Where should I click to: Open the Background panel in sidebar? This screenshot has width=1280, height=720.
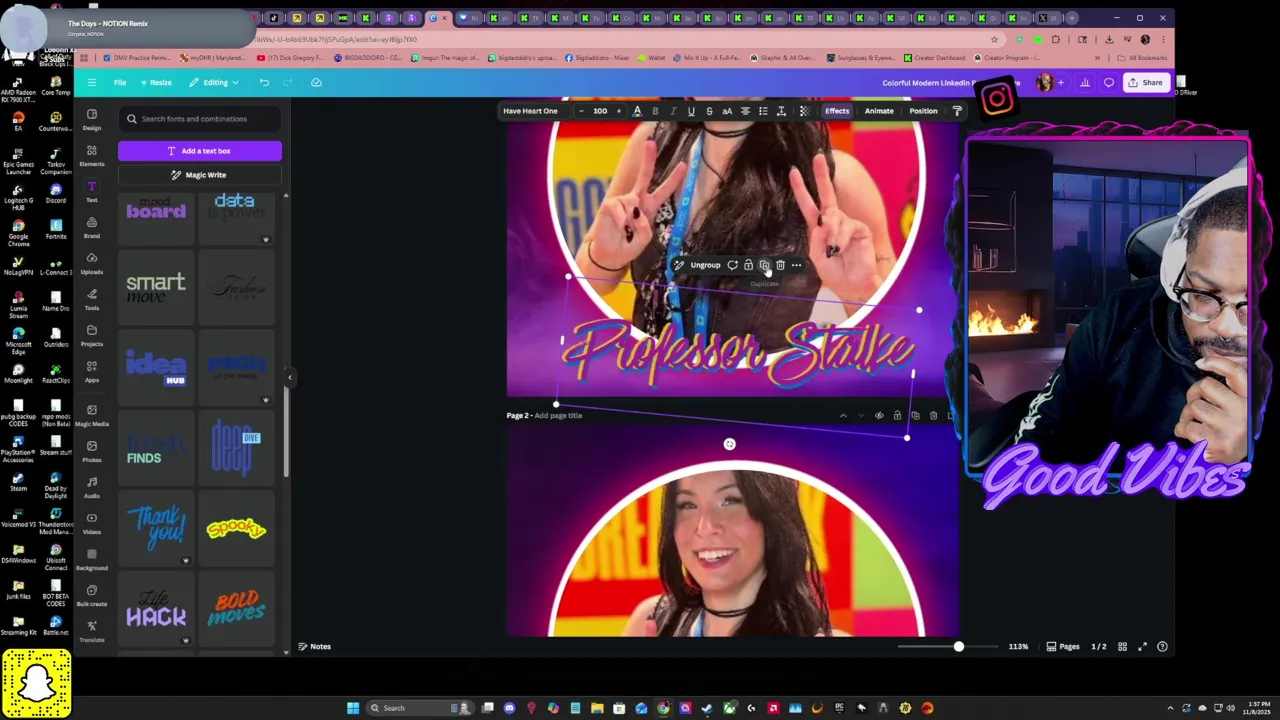92,559
